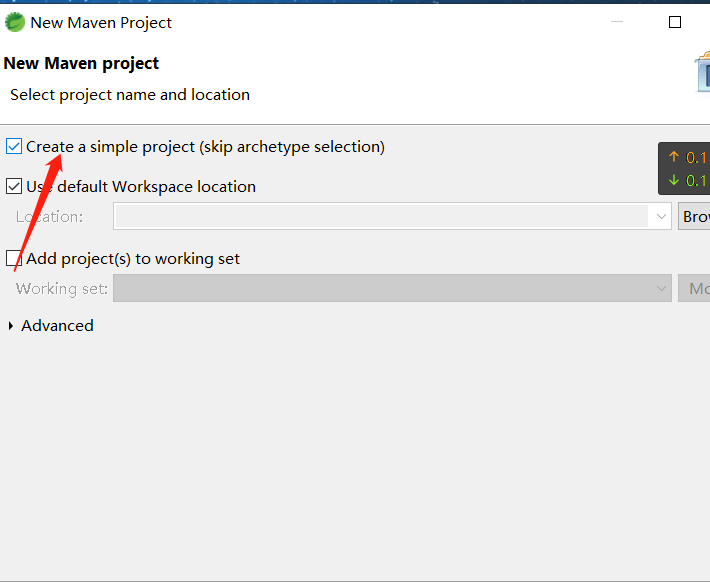Open the Location dropdown arrow

coord(661,216)
